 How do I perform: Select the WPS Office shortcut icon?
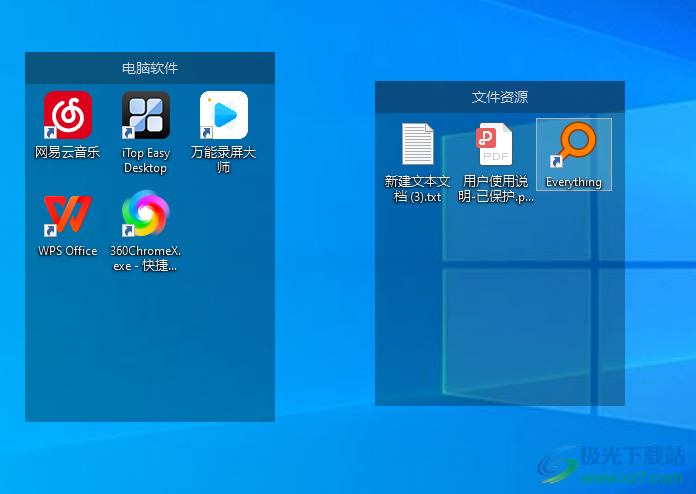click(x=68, y=214)
